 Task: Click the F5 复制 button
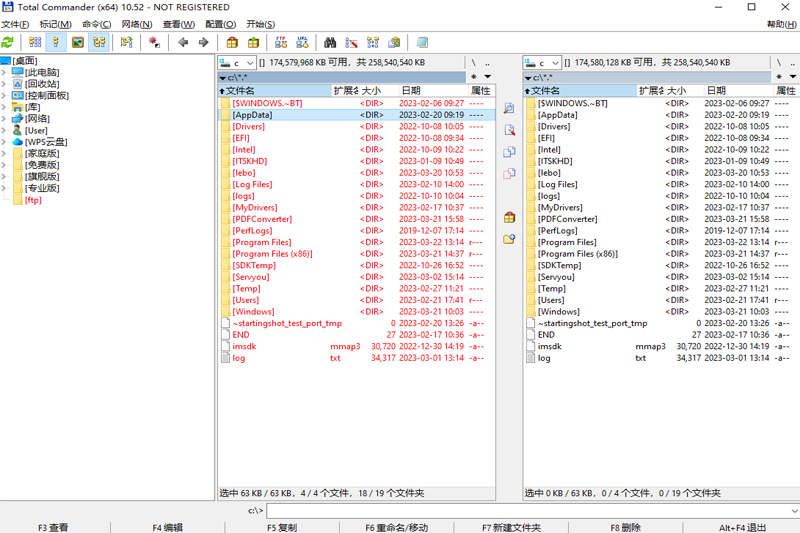(x=282, y=527)
